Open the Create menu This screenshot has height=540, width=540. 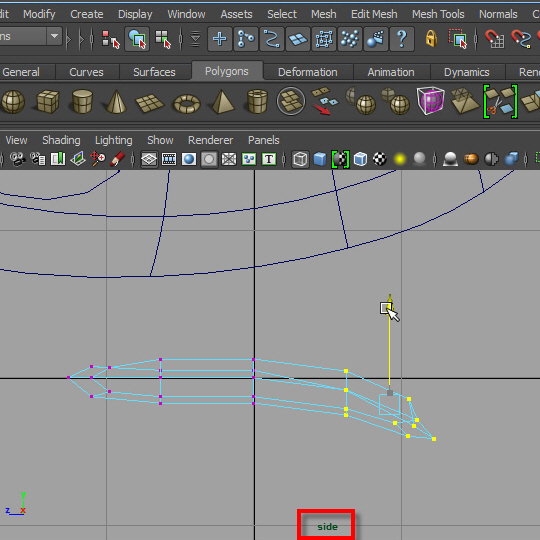87,14
